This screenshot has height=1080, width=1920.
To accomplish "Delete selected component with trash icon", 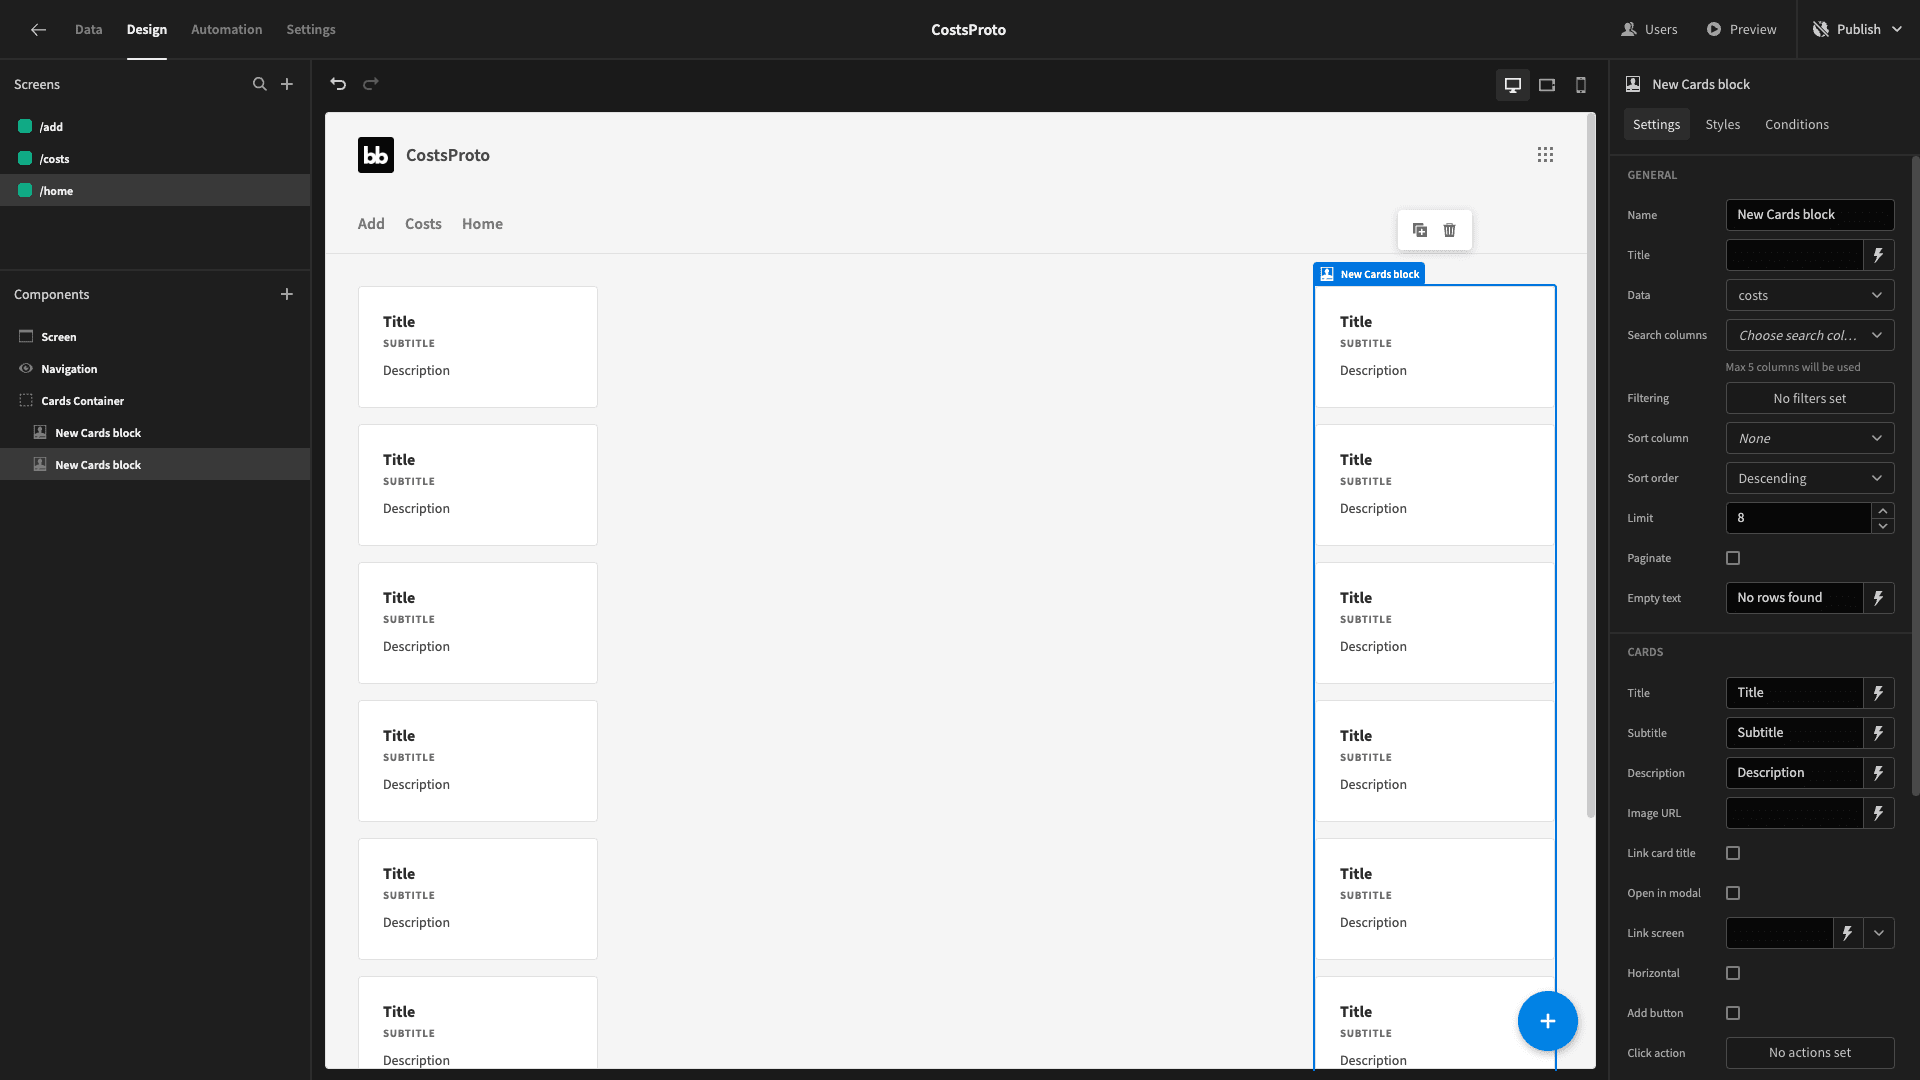I will [1449, 230].
